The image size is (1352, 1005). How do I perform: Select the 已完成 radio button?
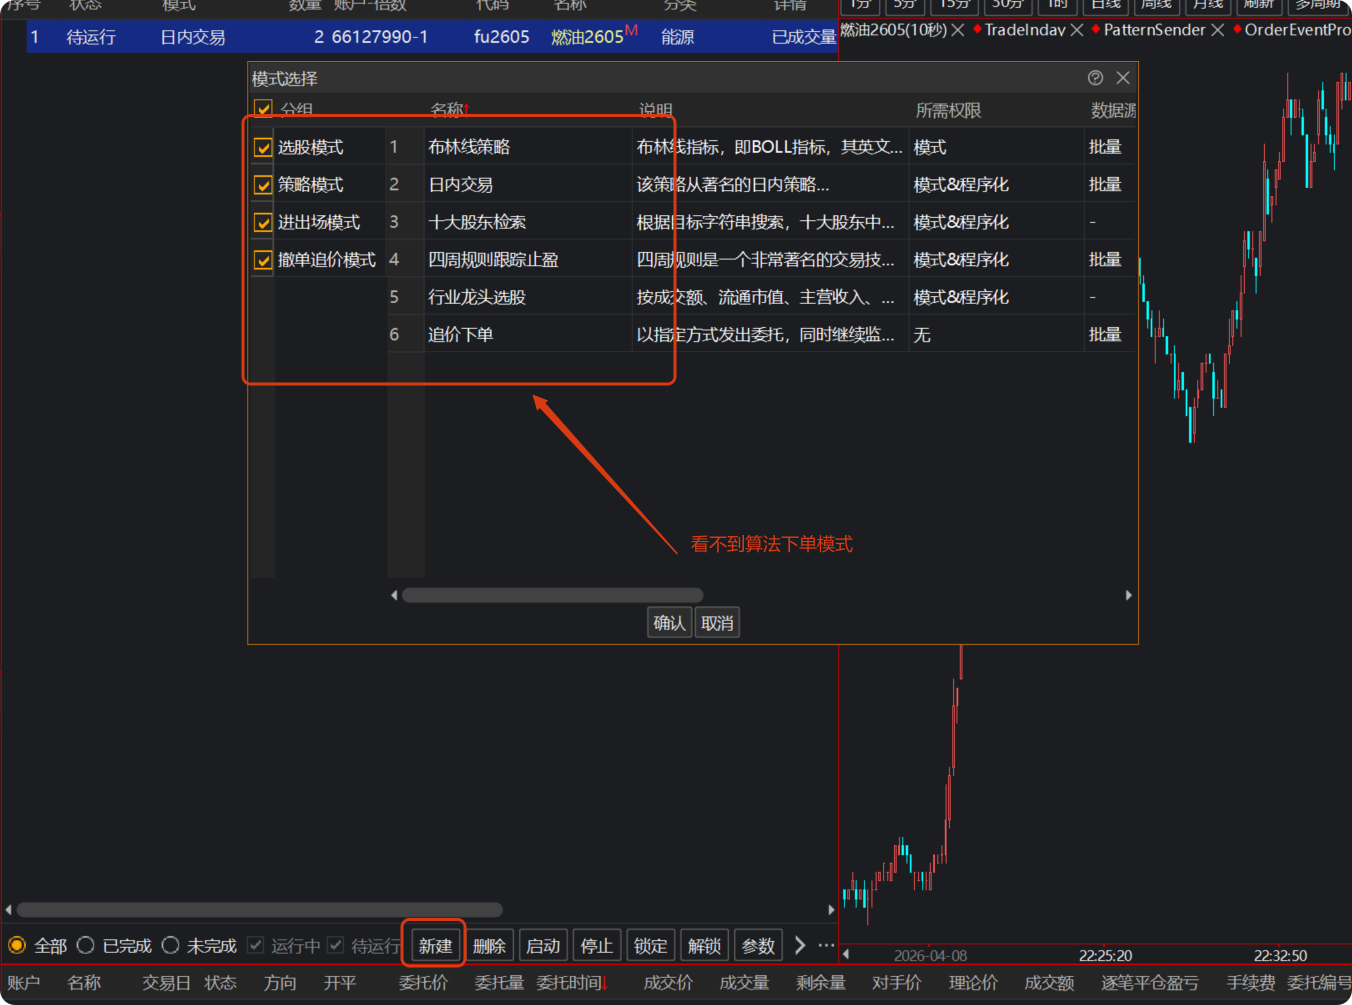[86, 945]
